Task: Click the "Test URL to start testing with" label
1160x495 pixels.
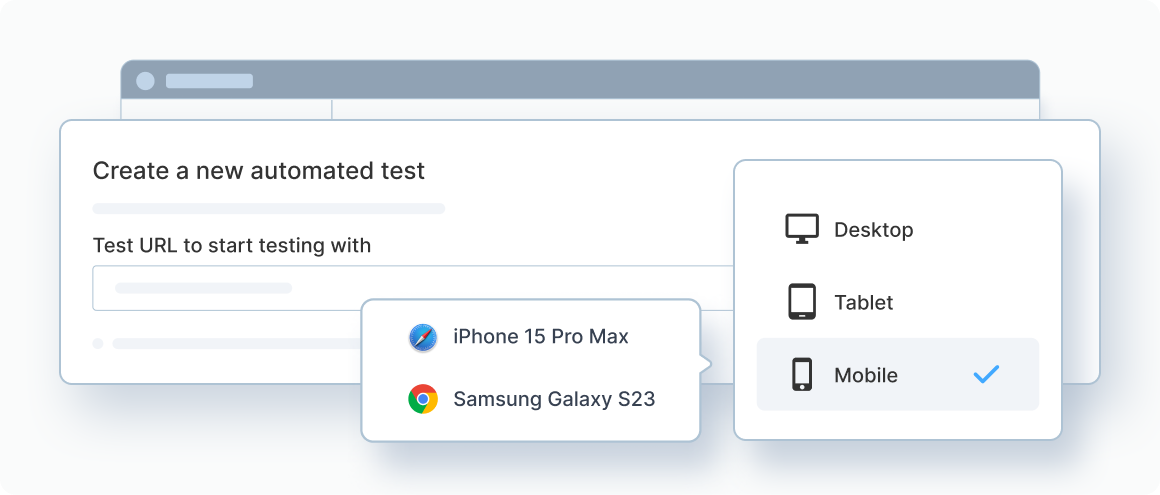Action: [x=232, y=245]
